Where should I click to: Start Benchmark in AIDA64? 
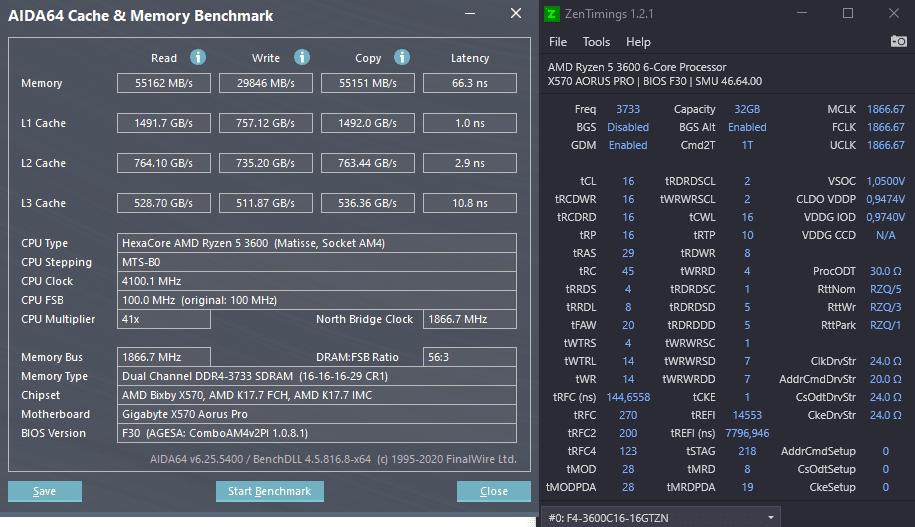270,491
